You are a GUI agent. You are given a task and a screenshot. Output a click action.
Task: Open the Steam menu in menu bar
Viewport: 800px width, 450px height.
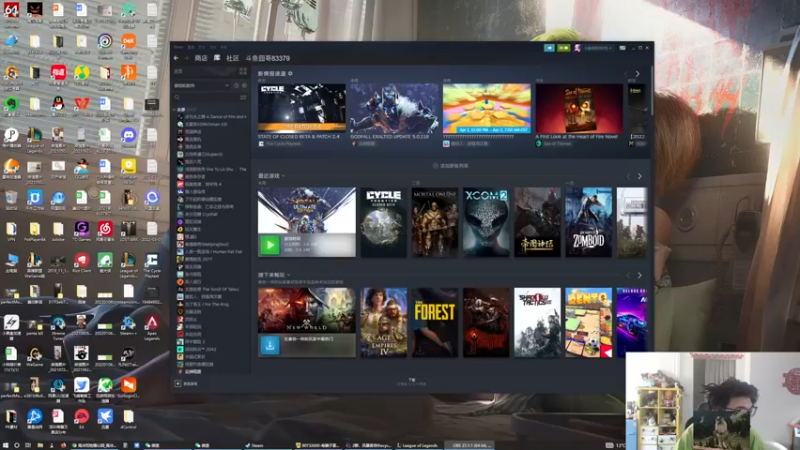pyautogui.click(x=178, y=47)
